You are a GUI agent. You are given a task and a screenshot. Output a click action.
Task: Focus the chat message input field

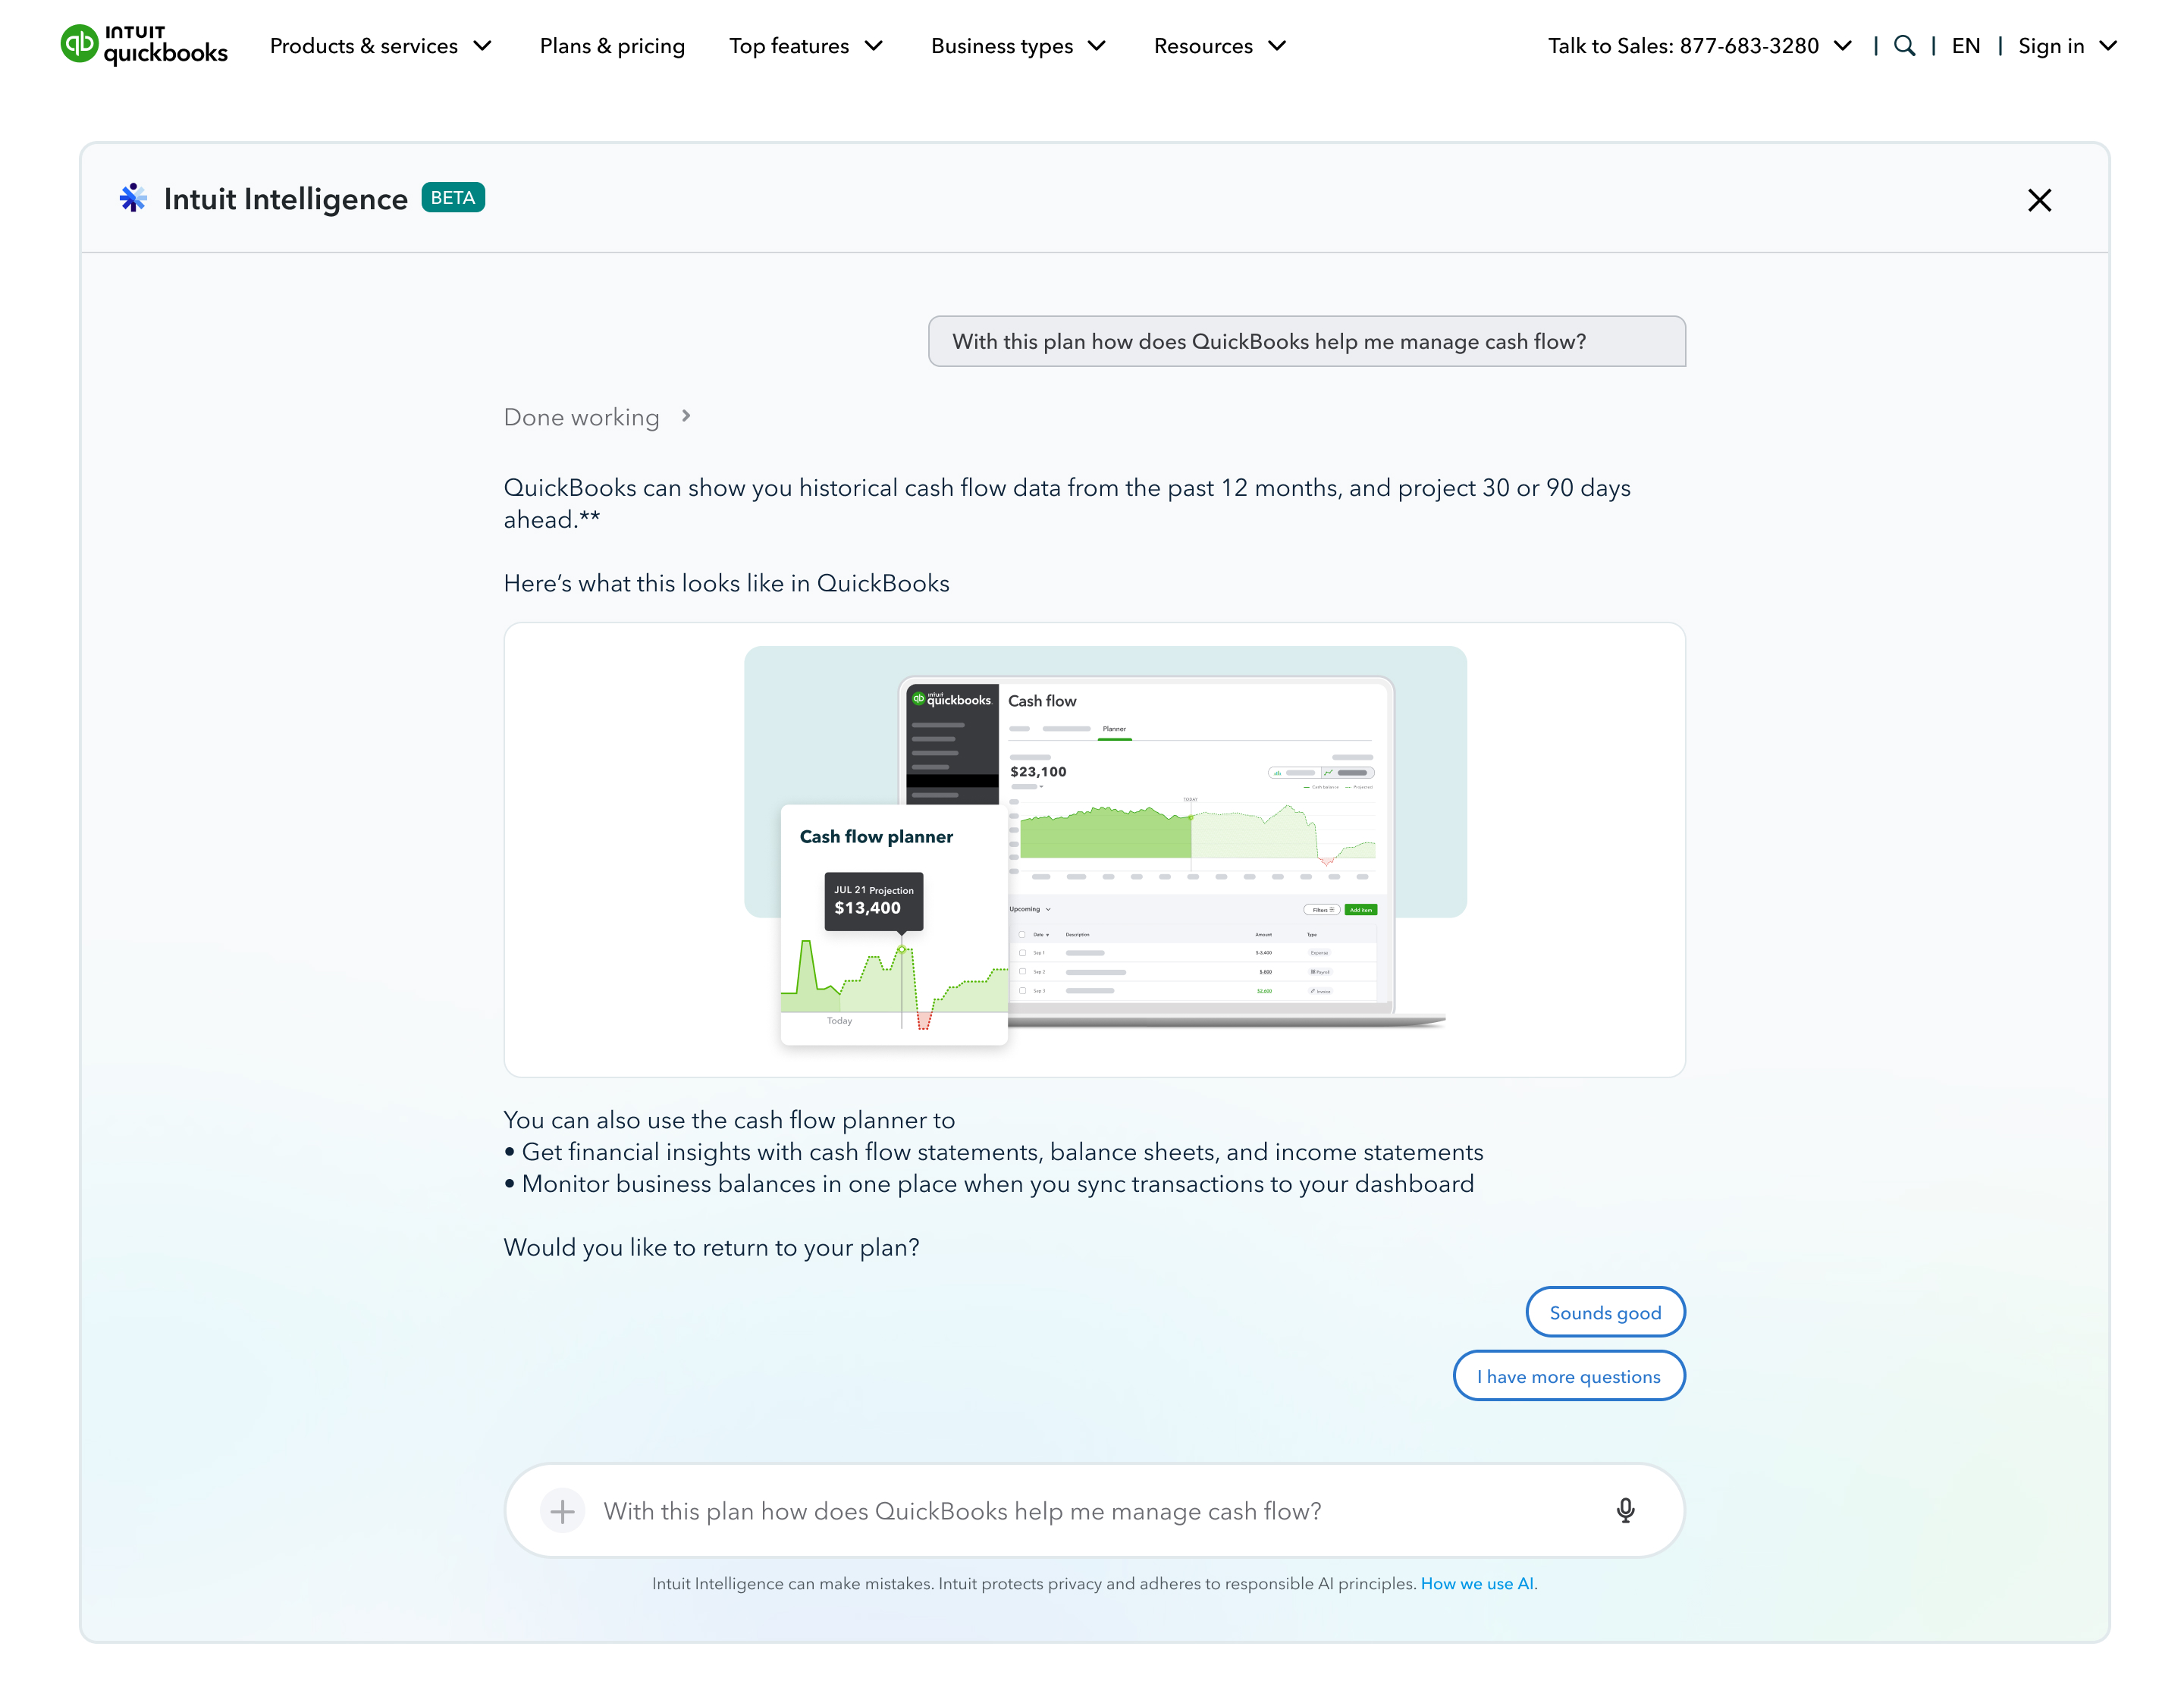pos(1095,1510)
